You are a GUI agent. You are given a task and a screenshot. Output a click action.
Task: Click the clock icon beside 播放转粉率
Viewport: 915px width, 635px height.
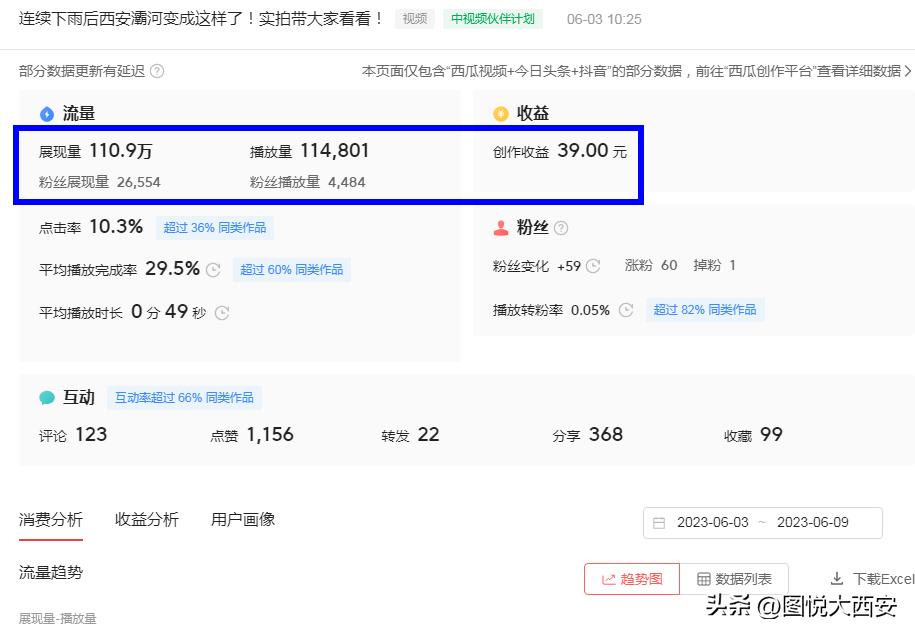[626, 309]
